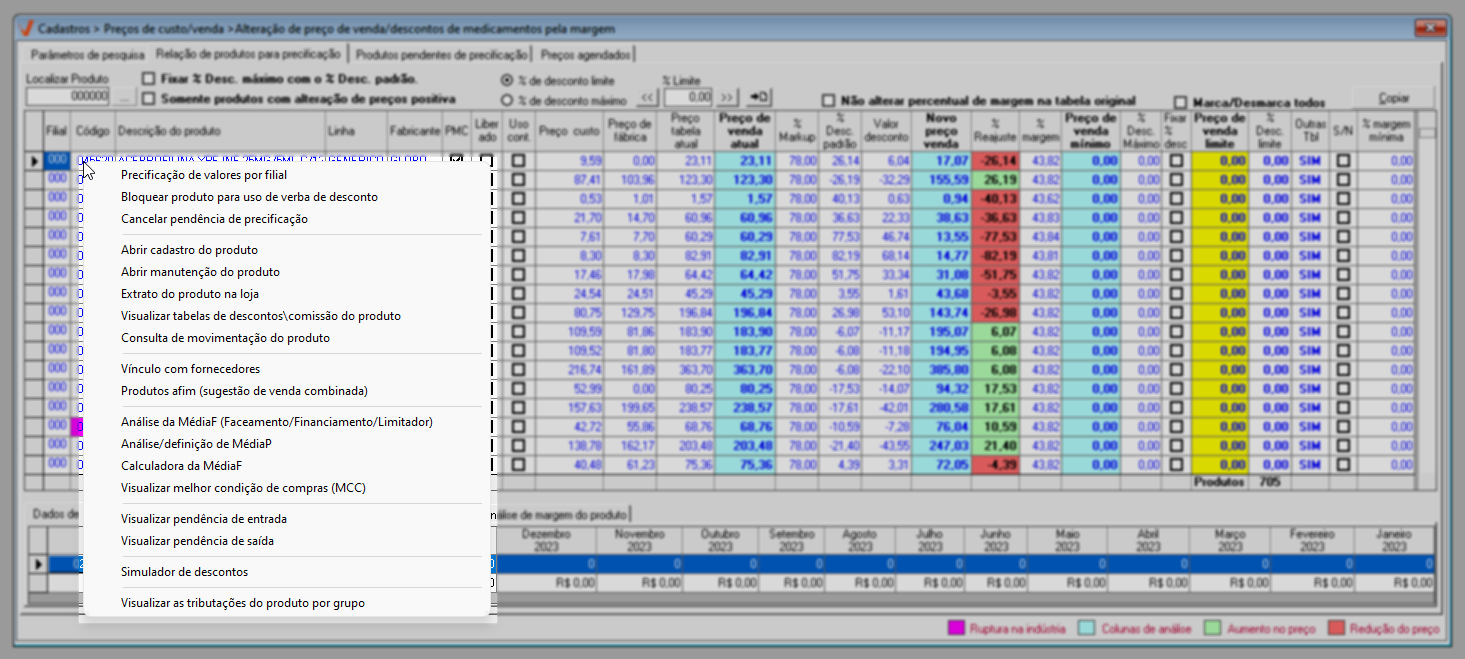Click the magenta 'Ruptura na indústria' legend swatch
Viewport: 1465px width, 659px height.
coord(956,628)
